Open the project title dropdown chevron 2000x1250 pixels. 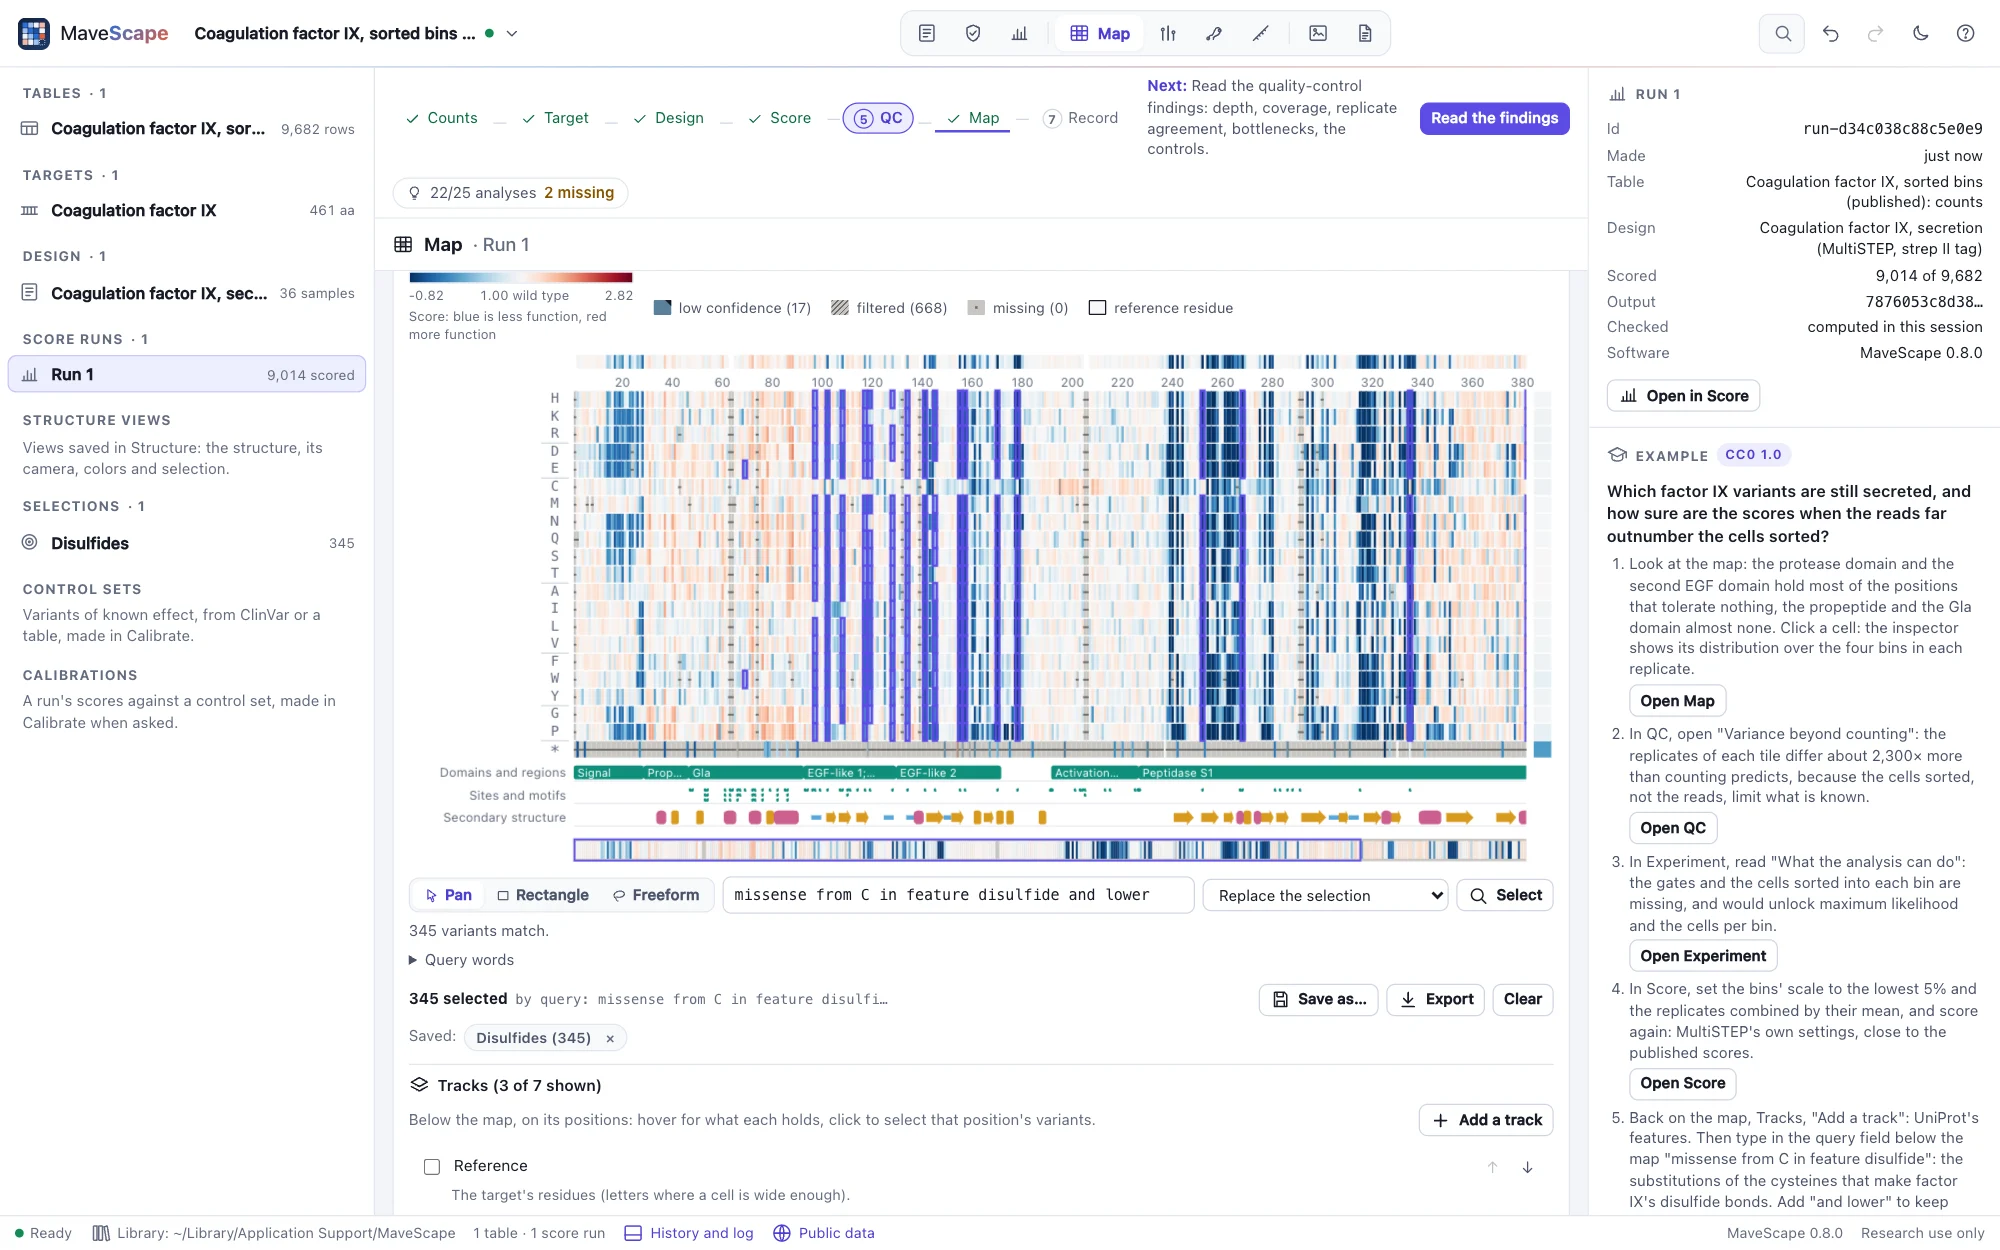[x=512, y=33]
